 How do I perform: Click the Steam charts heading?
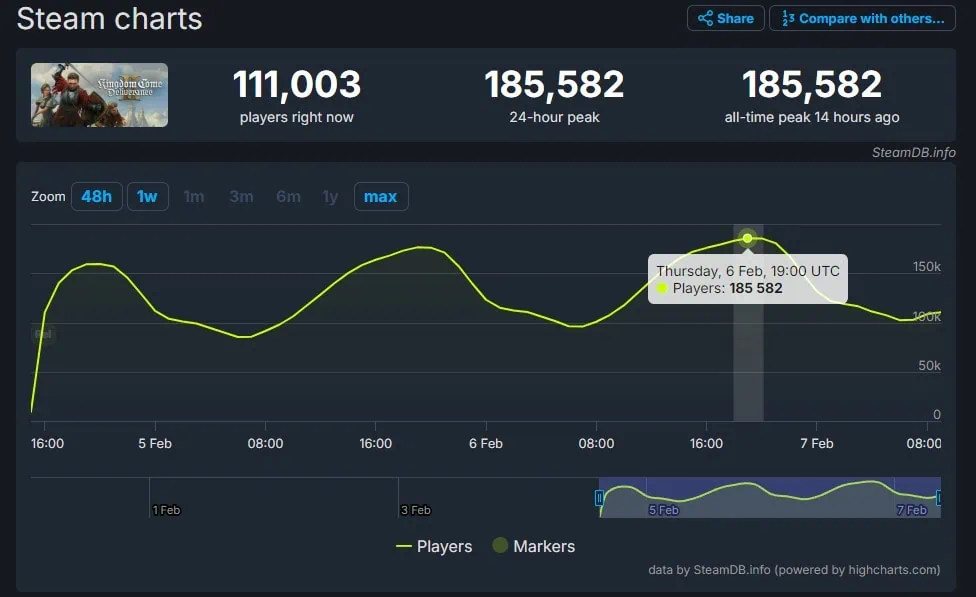click(110, 19)
